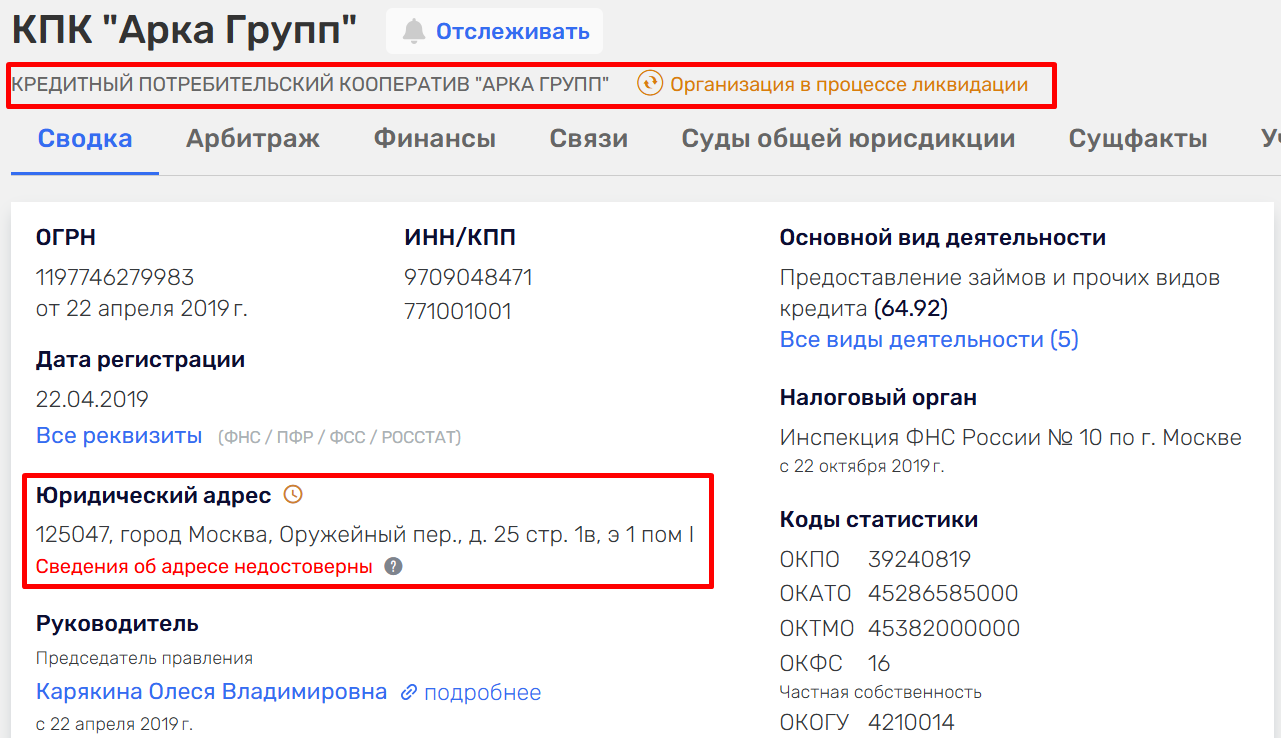Click the OKPO code 39240819
The image size is (1281, 738).
920,559
